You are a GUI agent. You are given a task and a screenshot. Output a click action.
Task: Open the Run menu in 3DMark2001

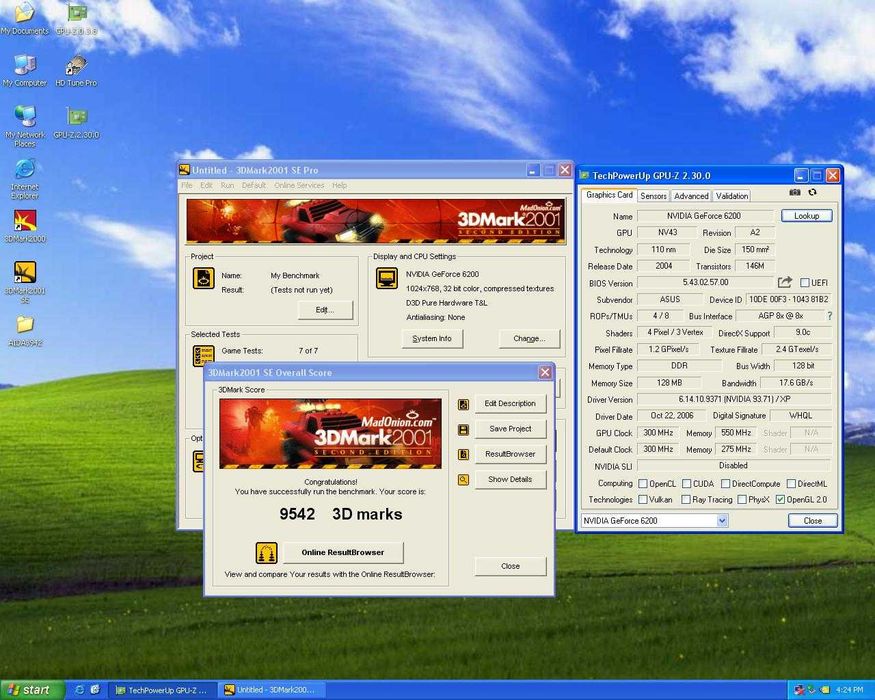click(227, 185)
